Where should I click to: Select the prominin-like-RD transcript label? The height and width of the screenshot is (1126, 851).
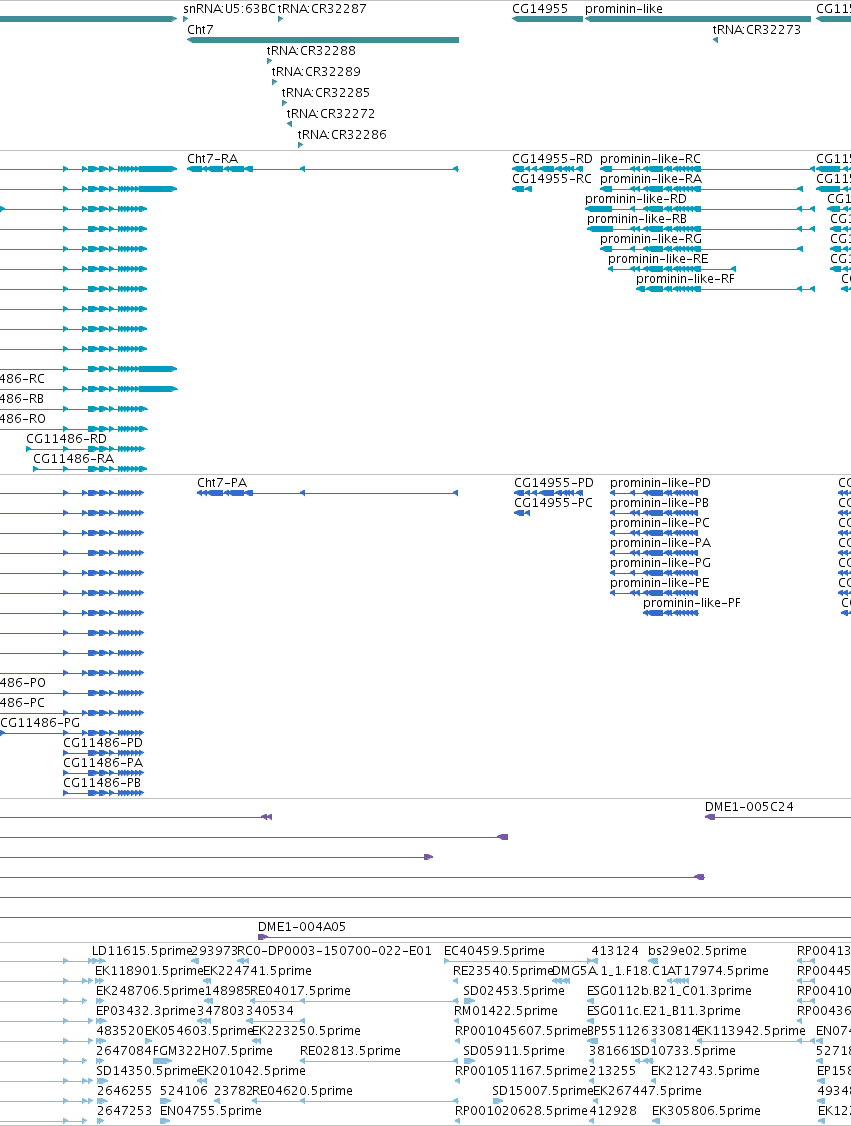(x=636, y=199)
